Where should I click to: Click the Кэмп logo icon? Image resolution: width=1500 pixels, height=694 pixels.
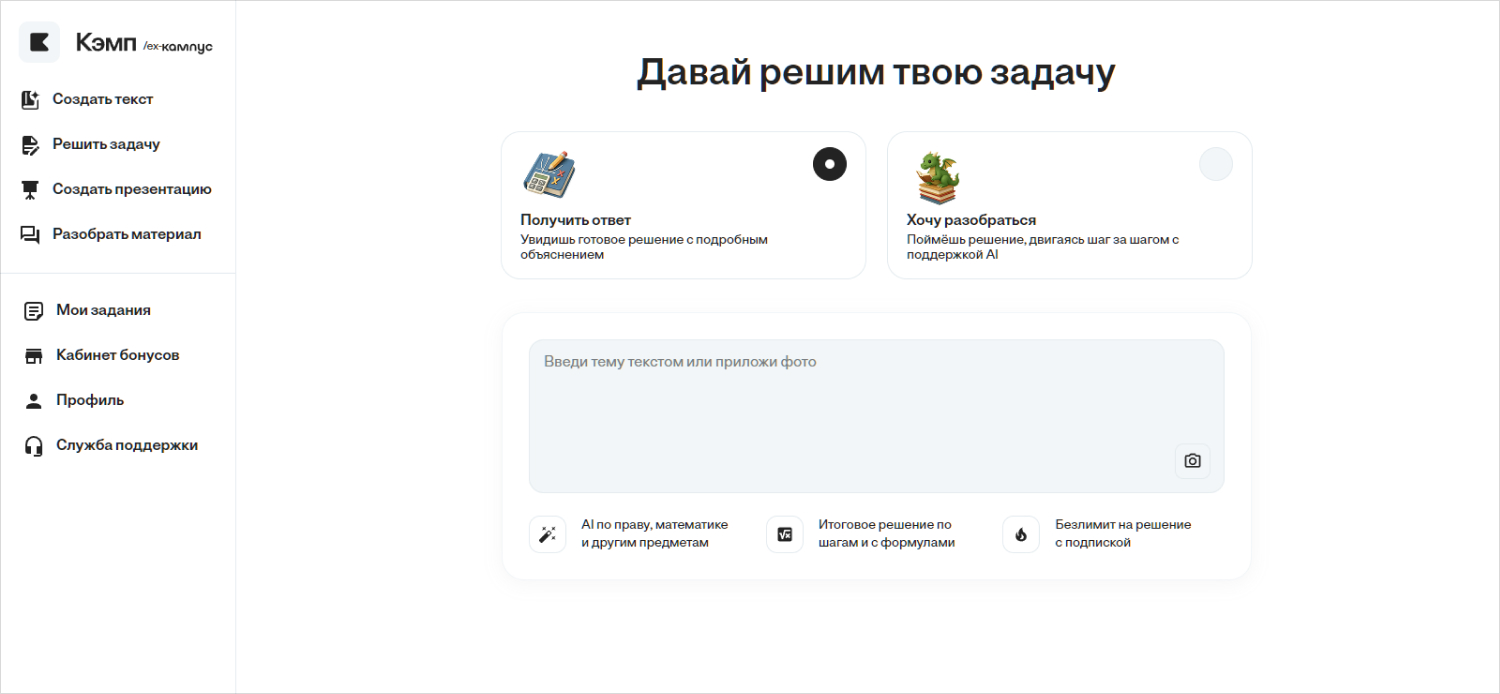[x=39, y=42]
